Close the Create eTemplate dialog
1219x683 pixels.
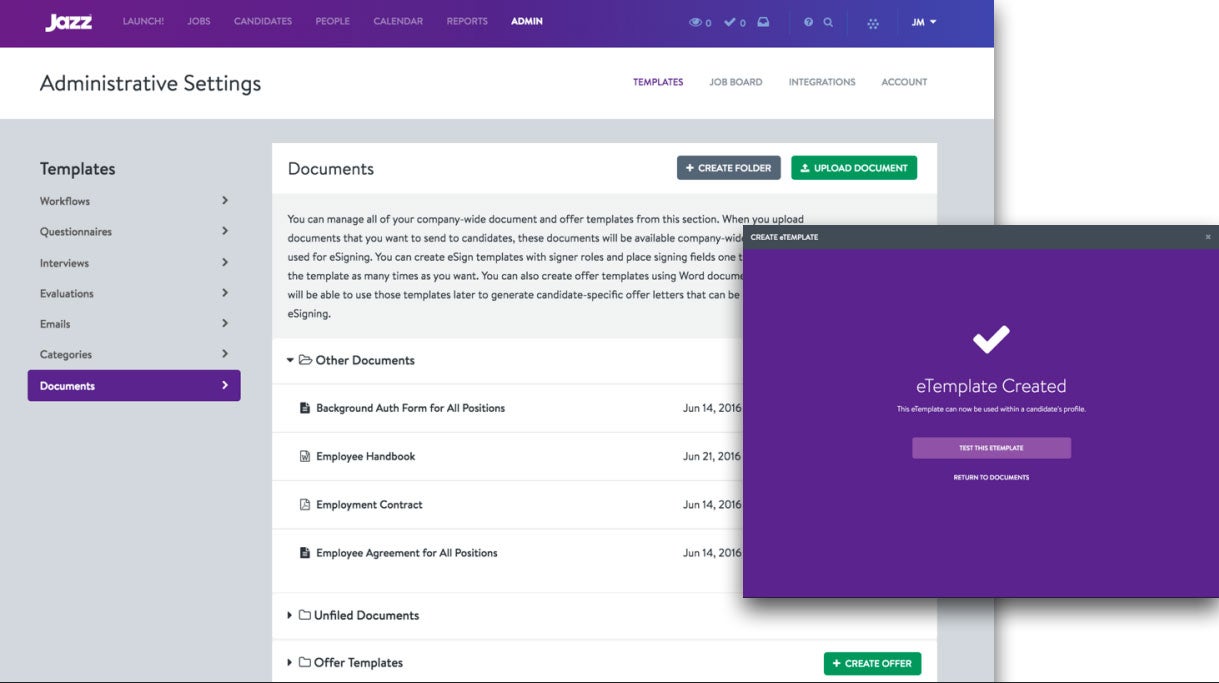(1208, 237)
